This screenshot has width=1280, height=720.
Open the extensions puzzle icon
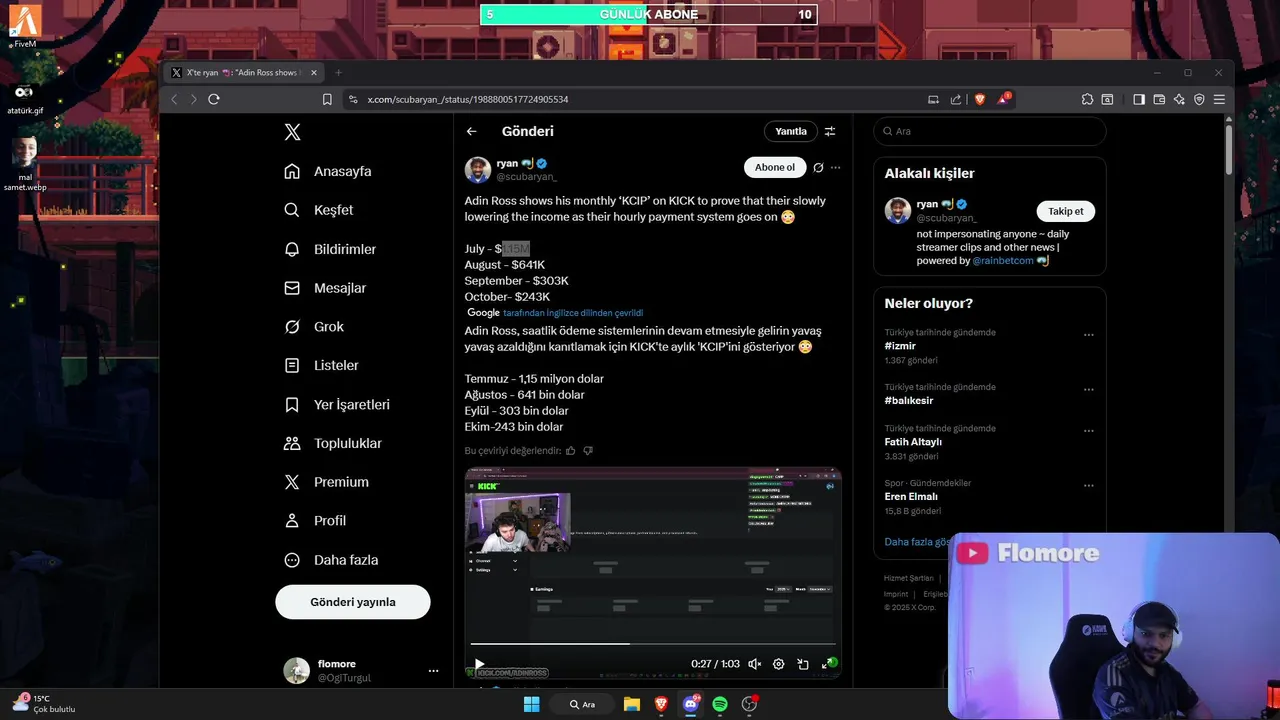pyautogui.click(x=1087, y=99)
